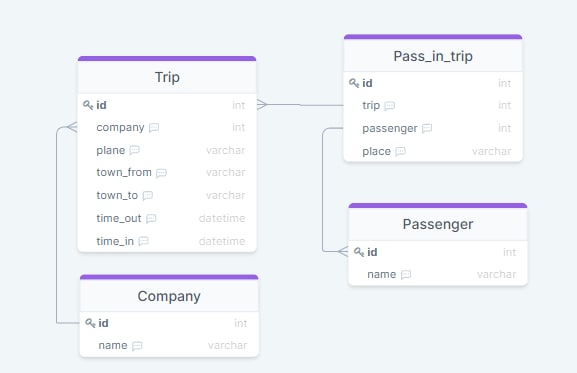Click the comment icon beside trip field
This screenshot has height=373, width=577.
pyautogui.click(x=389, y=106)
